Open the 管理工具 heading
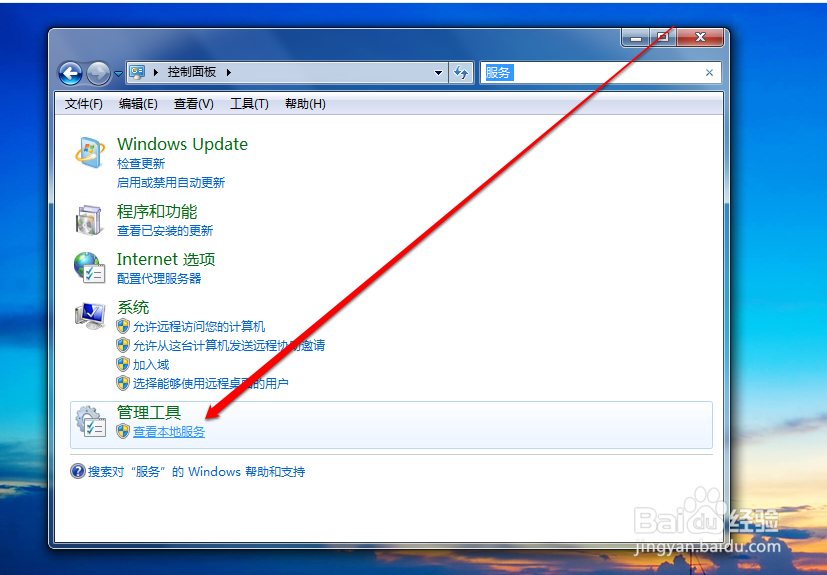This screenshot has height=575, width=827. coord(149,412)
